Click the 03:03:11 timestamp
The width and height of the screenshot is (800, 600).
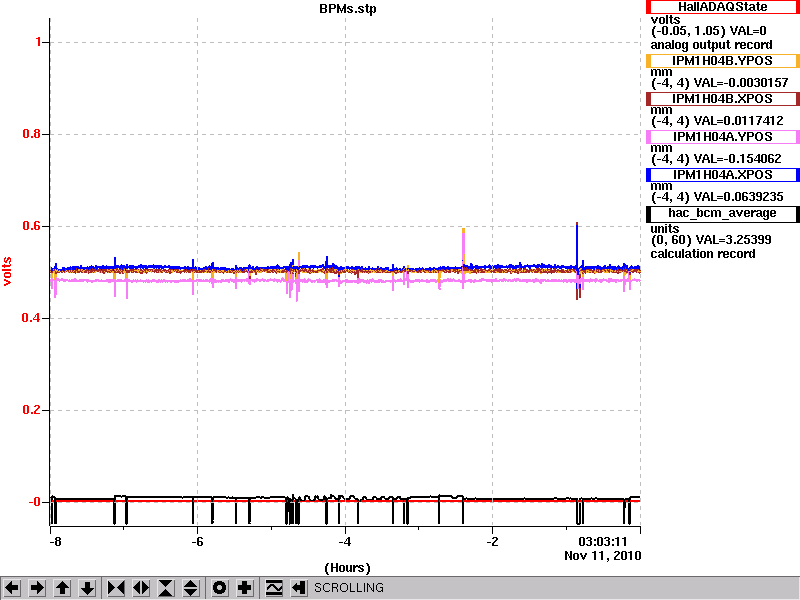(602, 541)
